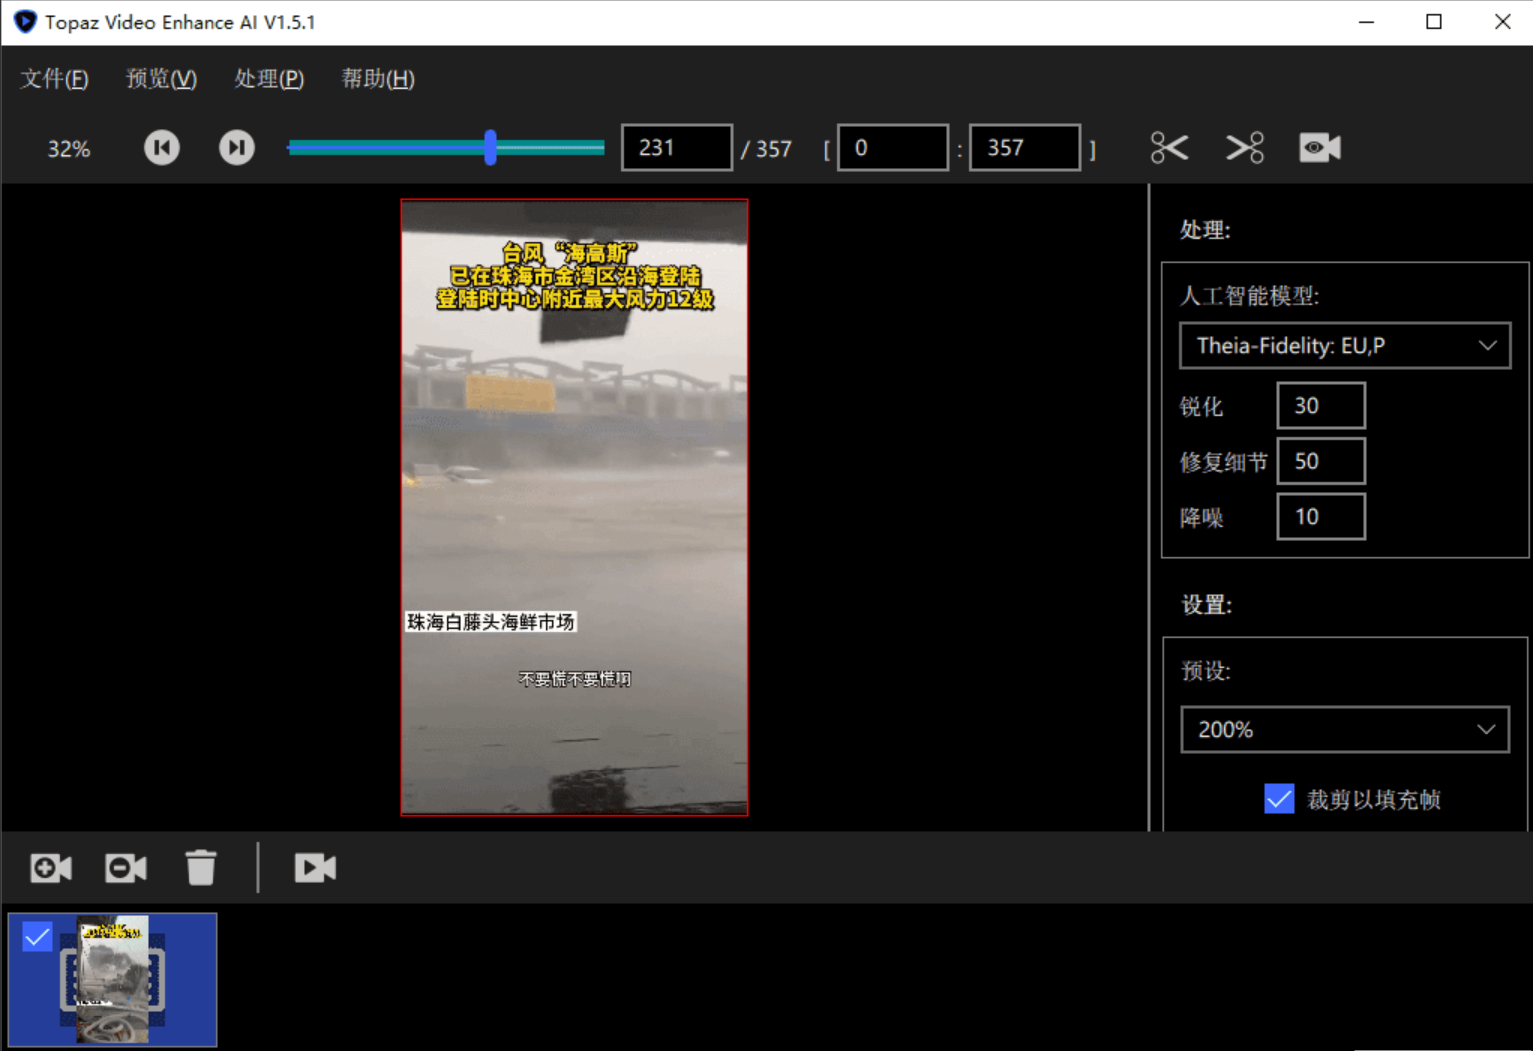Select the current frame number field 231
The width and height of the screenshot is (1533, 1051).
tap(676, 148)
